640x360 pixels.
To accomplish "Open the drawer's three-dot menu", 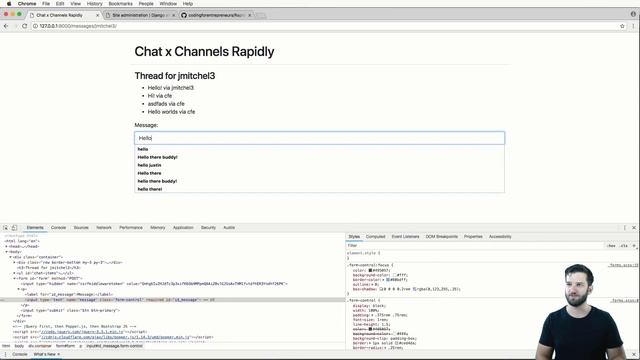I will point(5,354).
